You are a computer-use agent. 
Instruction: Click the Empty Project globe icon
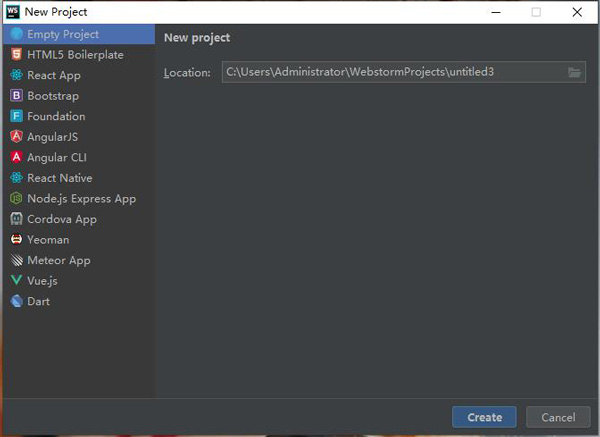coord(16,34)
